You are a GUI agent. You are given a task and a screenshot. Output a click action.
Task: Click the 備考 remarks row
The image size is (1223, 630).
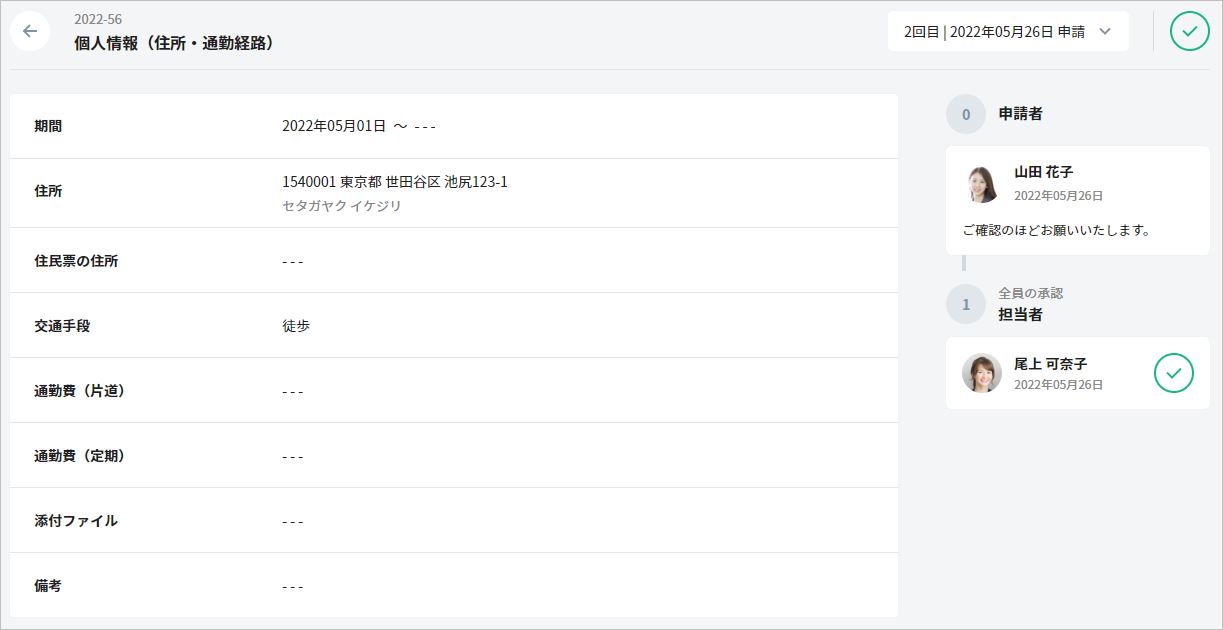click(x=453, y=586)
